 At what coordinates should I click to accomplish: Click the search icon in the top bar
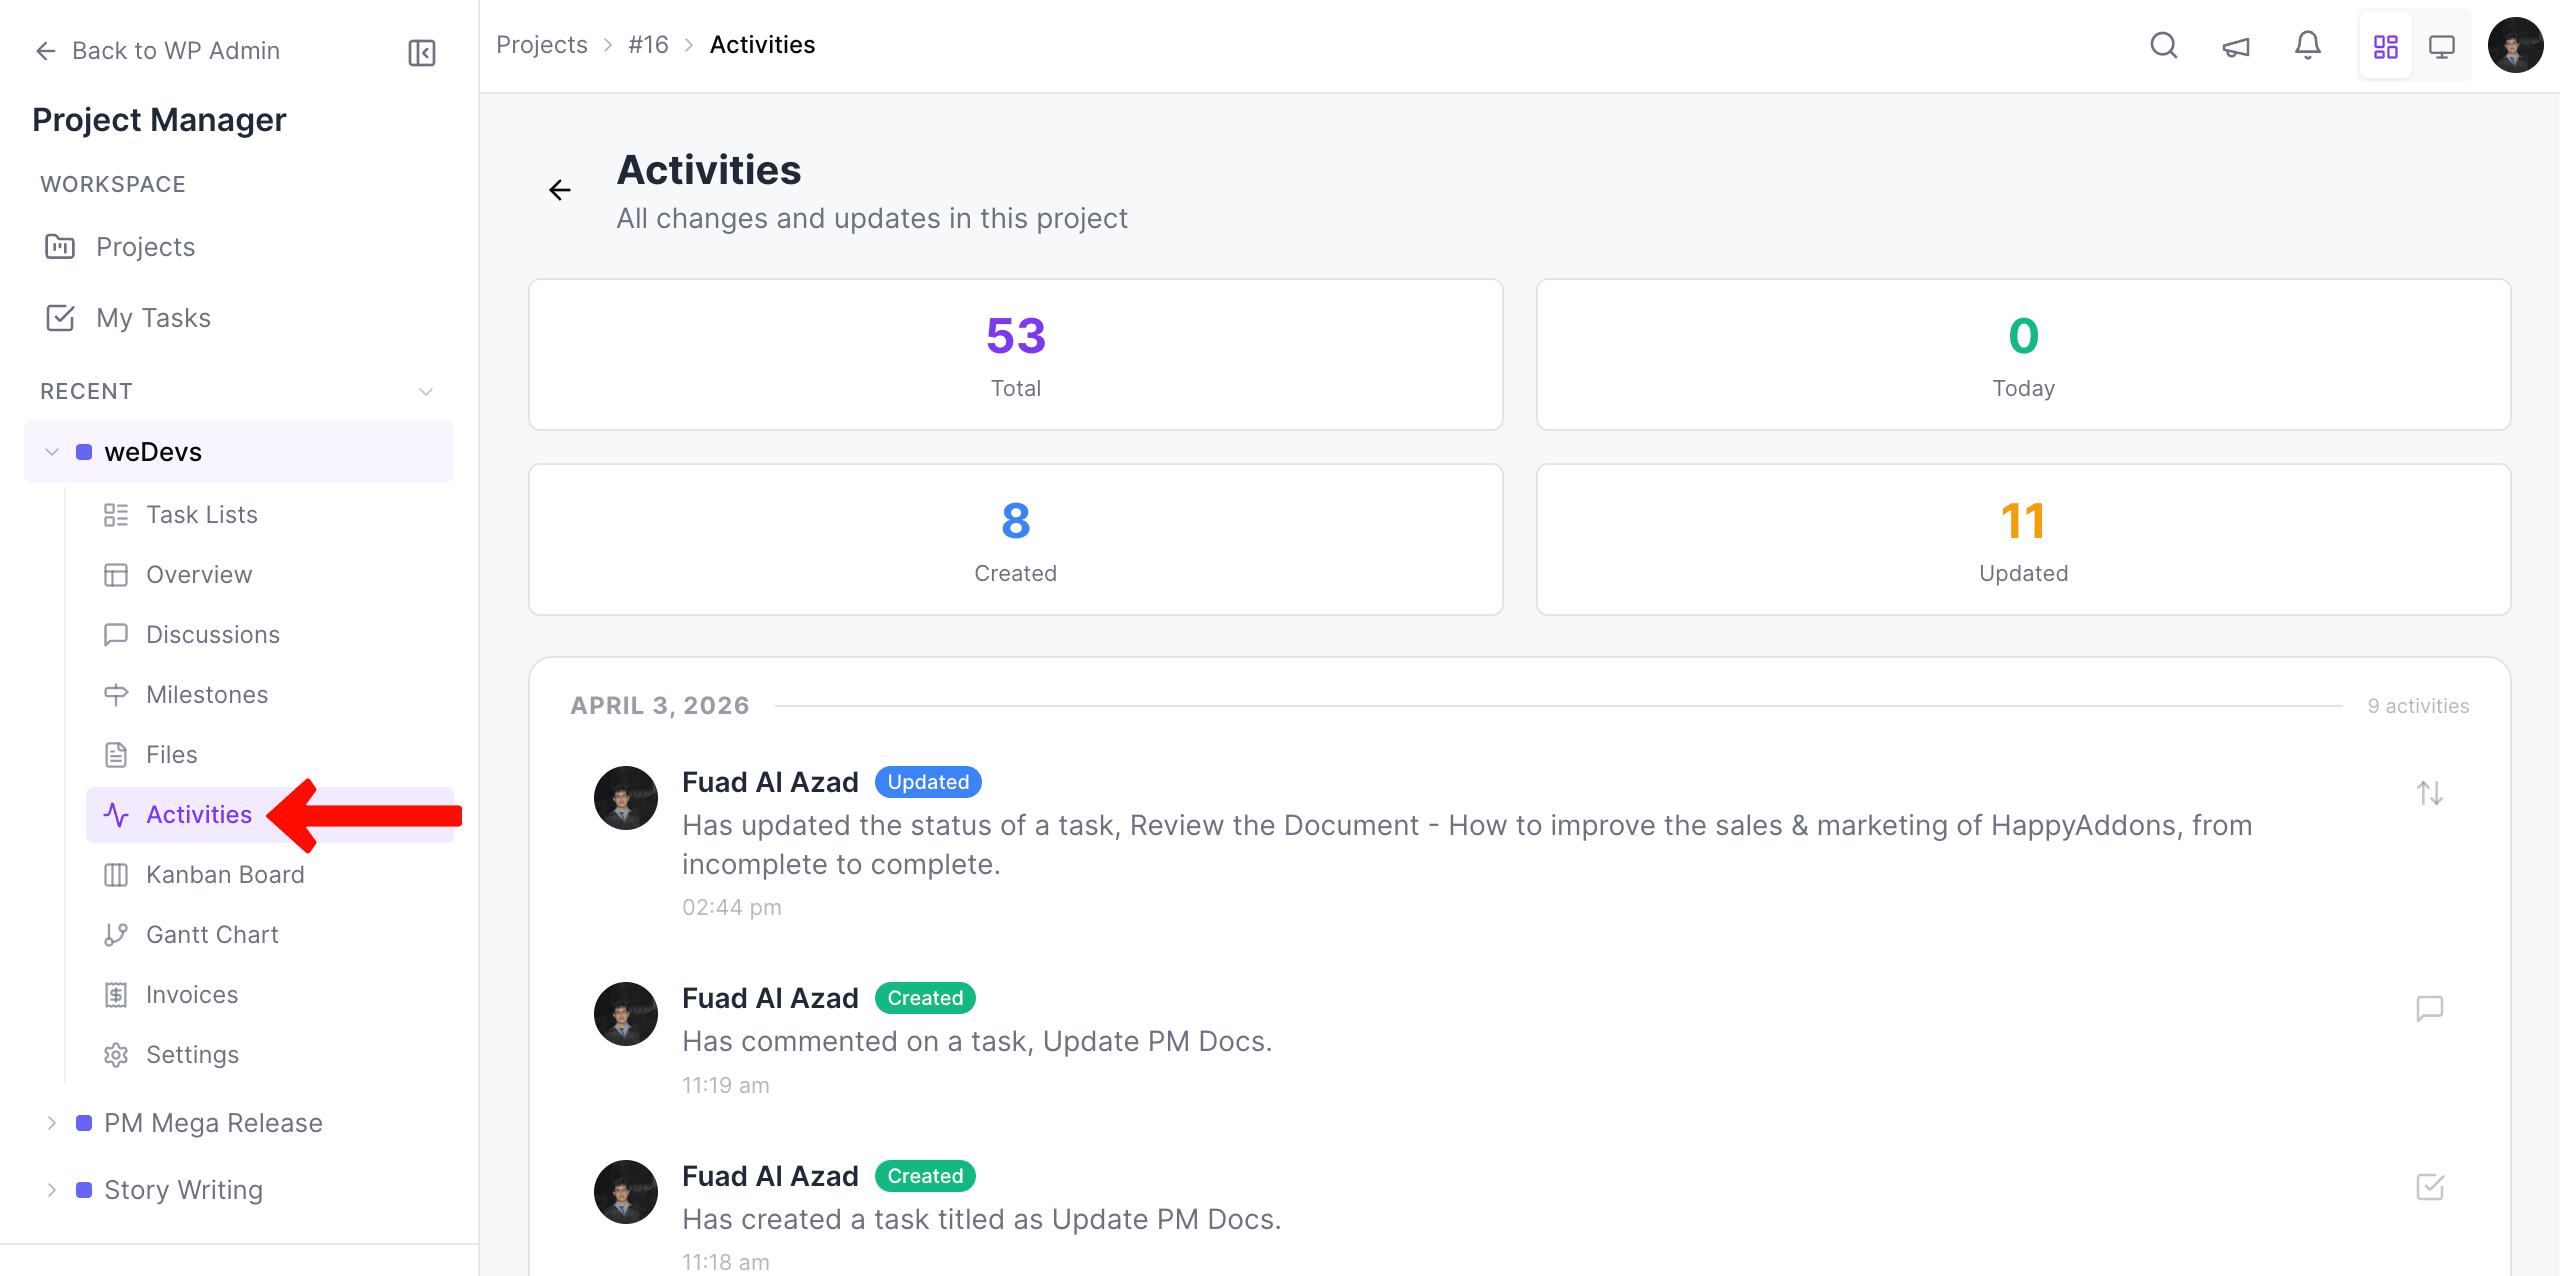coord(2164,45)
